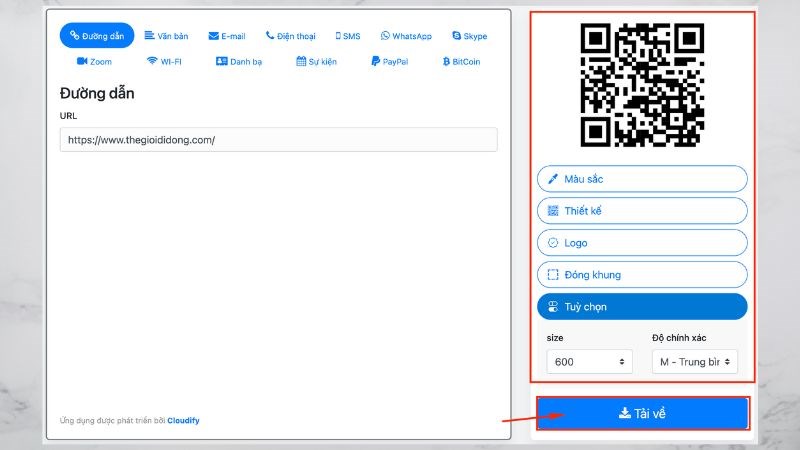Expand the Logo section
Image resolution: width=800 pixels, height=450 pixels.
[x=642, y=243]
